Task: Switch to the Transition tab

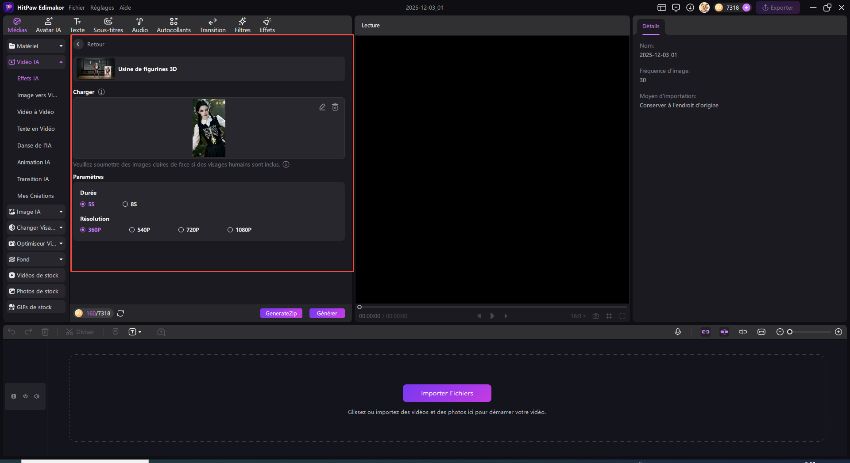Action: pos(212,24)
